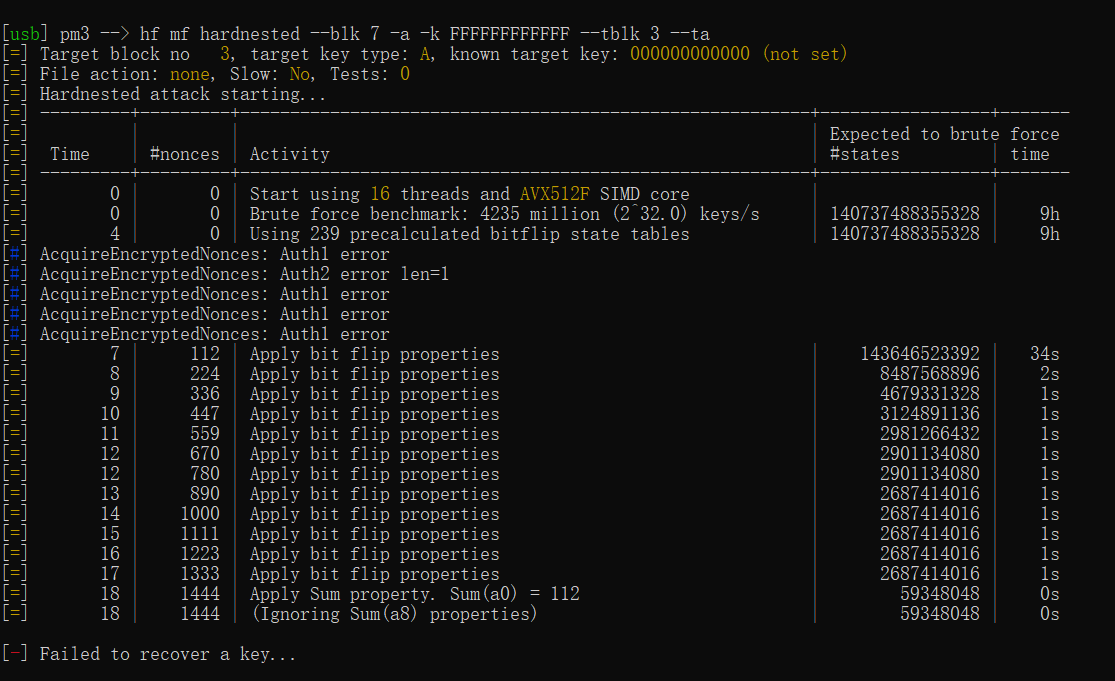Click the Hardnested attack starting line
This screenshot has height=681, width=1115.
pyautogui.click(x=183, y=94)
